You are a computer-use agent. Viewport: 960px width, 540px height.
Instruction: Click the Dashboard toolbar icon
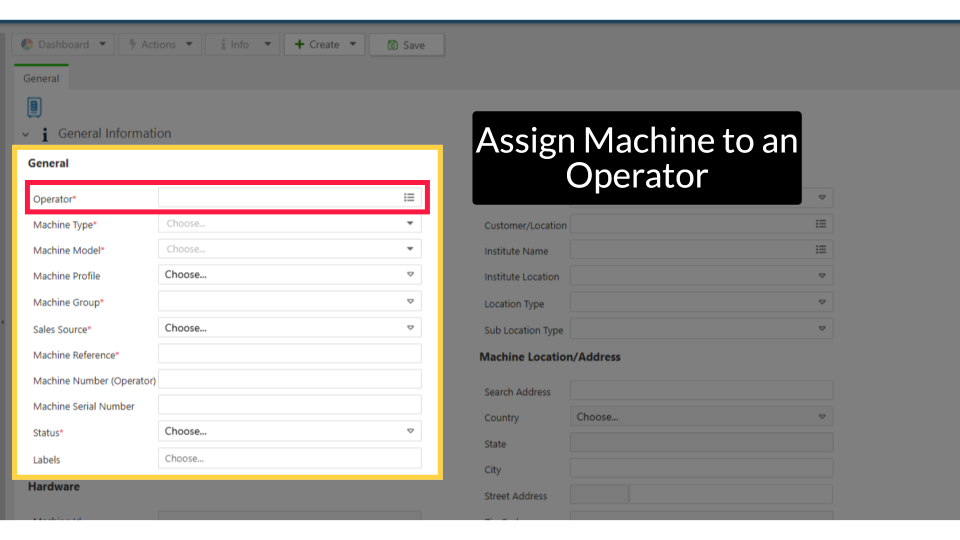[28, 45]
